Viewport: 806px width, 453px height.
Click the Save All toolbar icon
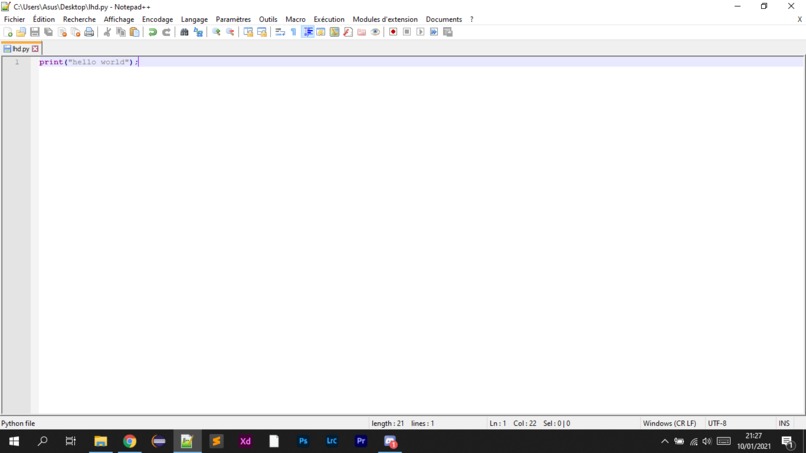pyautogui.click(x=48, y=32)
